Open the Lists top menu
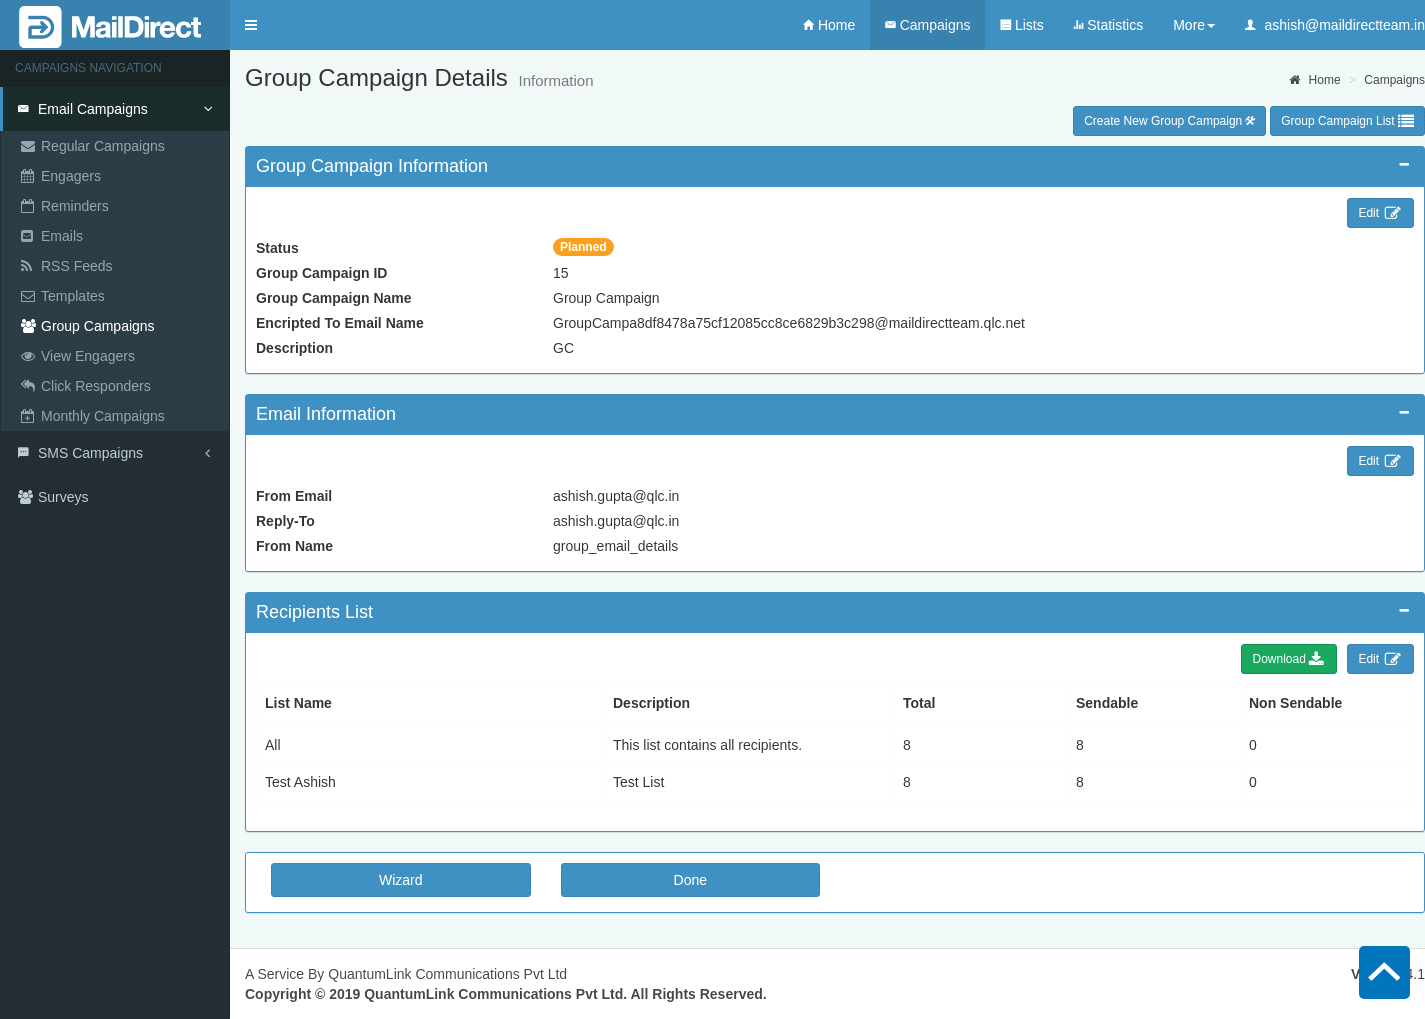 (x=1021, y=25)
